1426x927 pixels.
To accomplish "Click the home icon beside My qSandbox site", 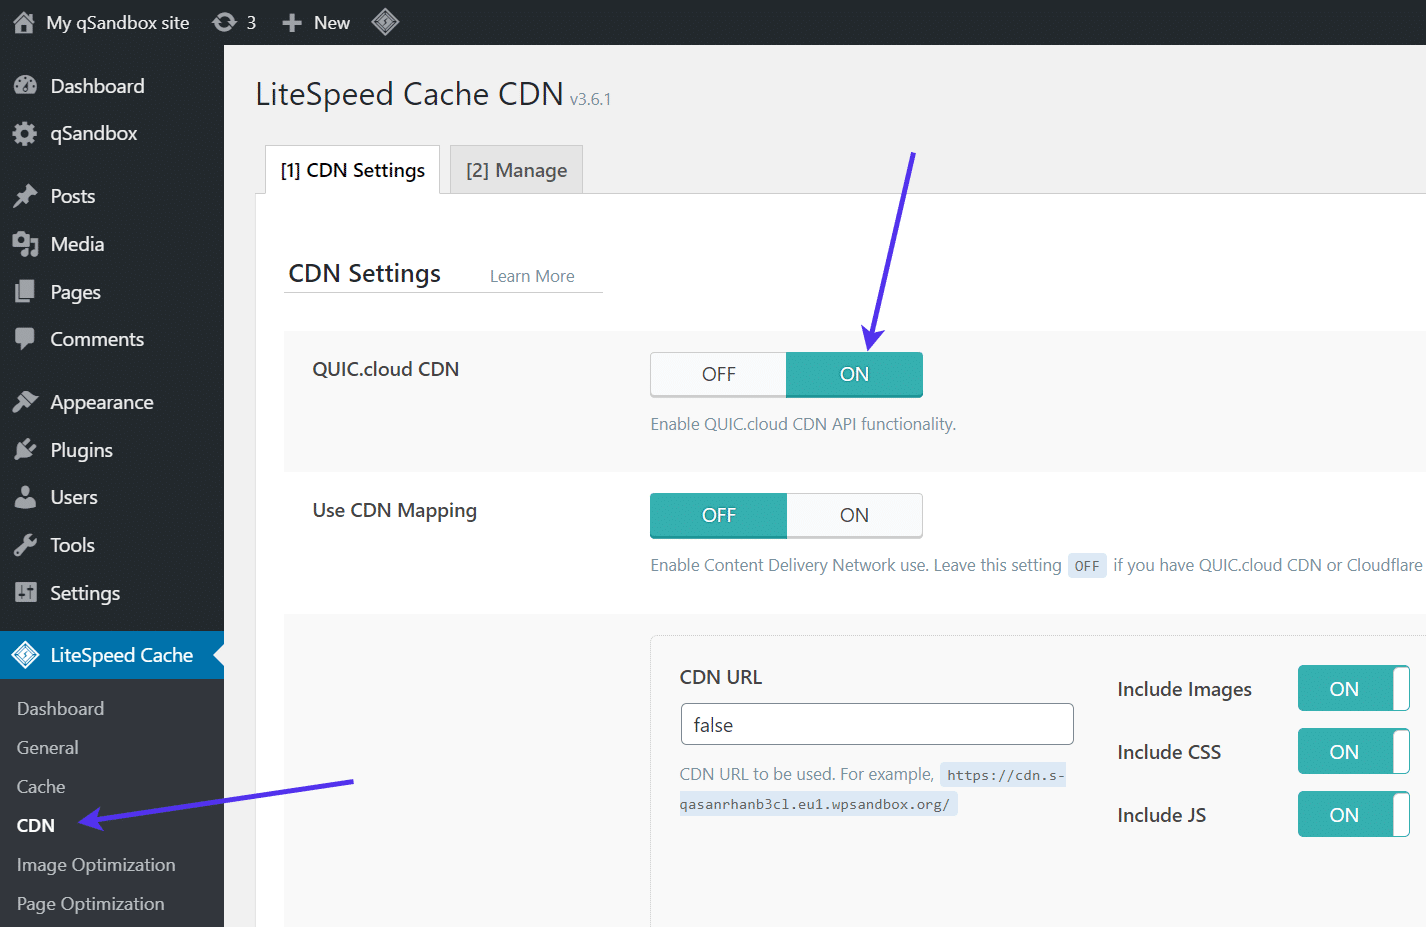I will [22, 22].
